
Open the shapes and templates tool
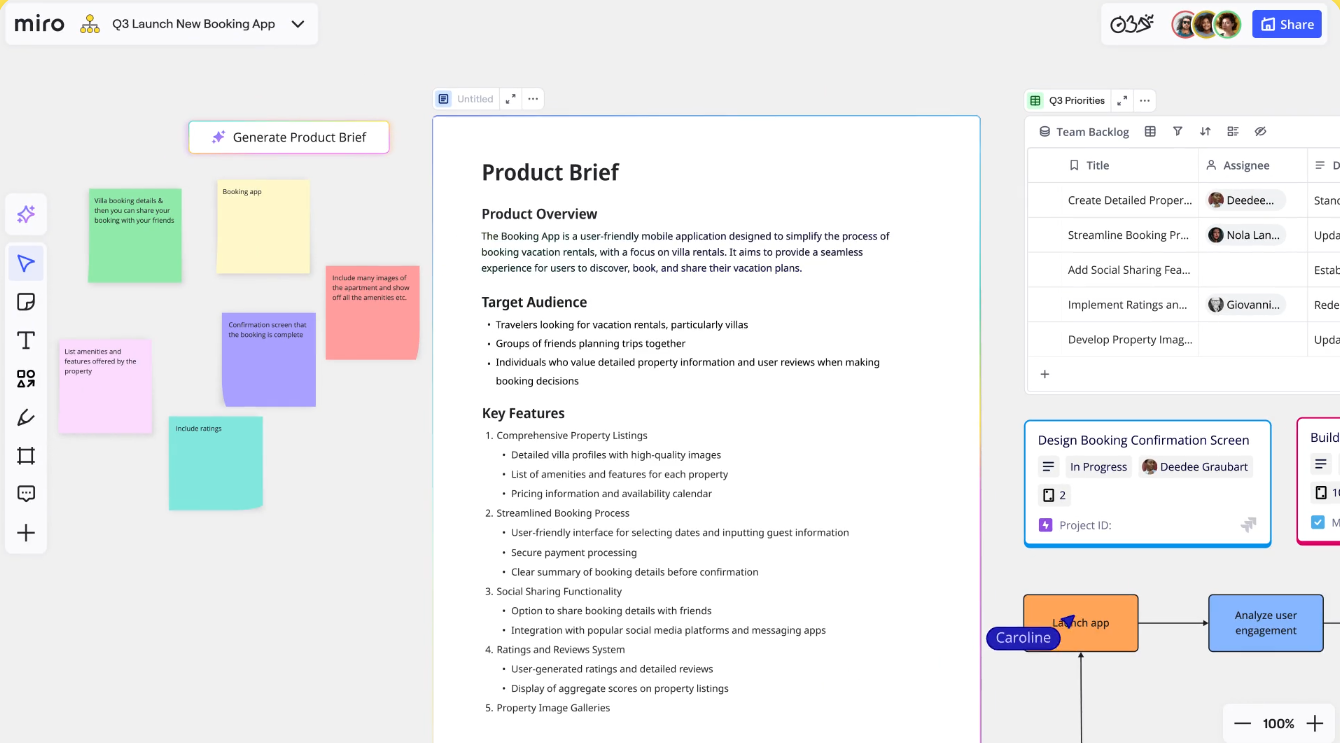coord(26,379)
